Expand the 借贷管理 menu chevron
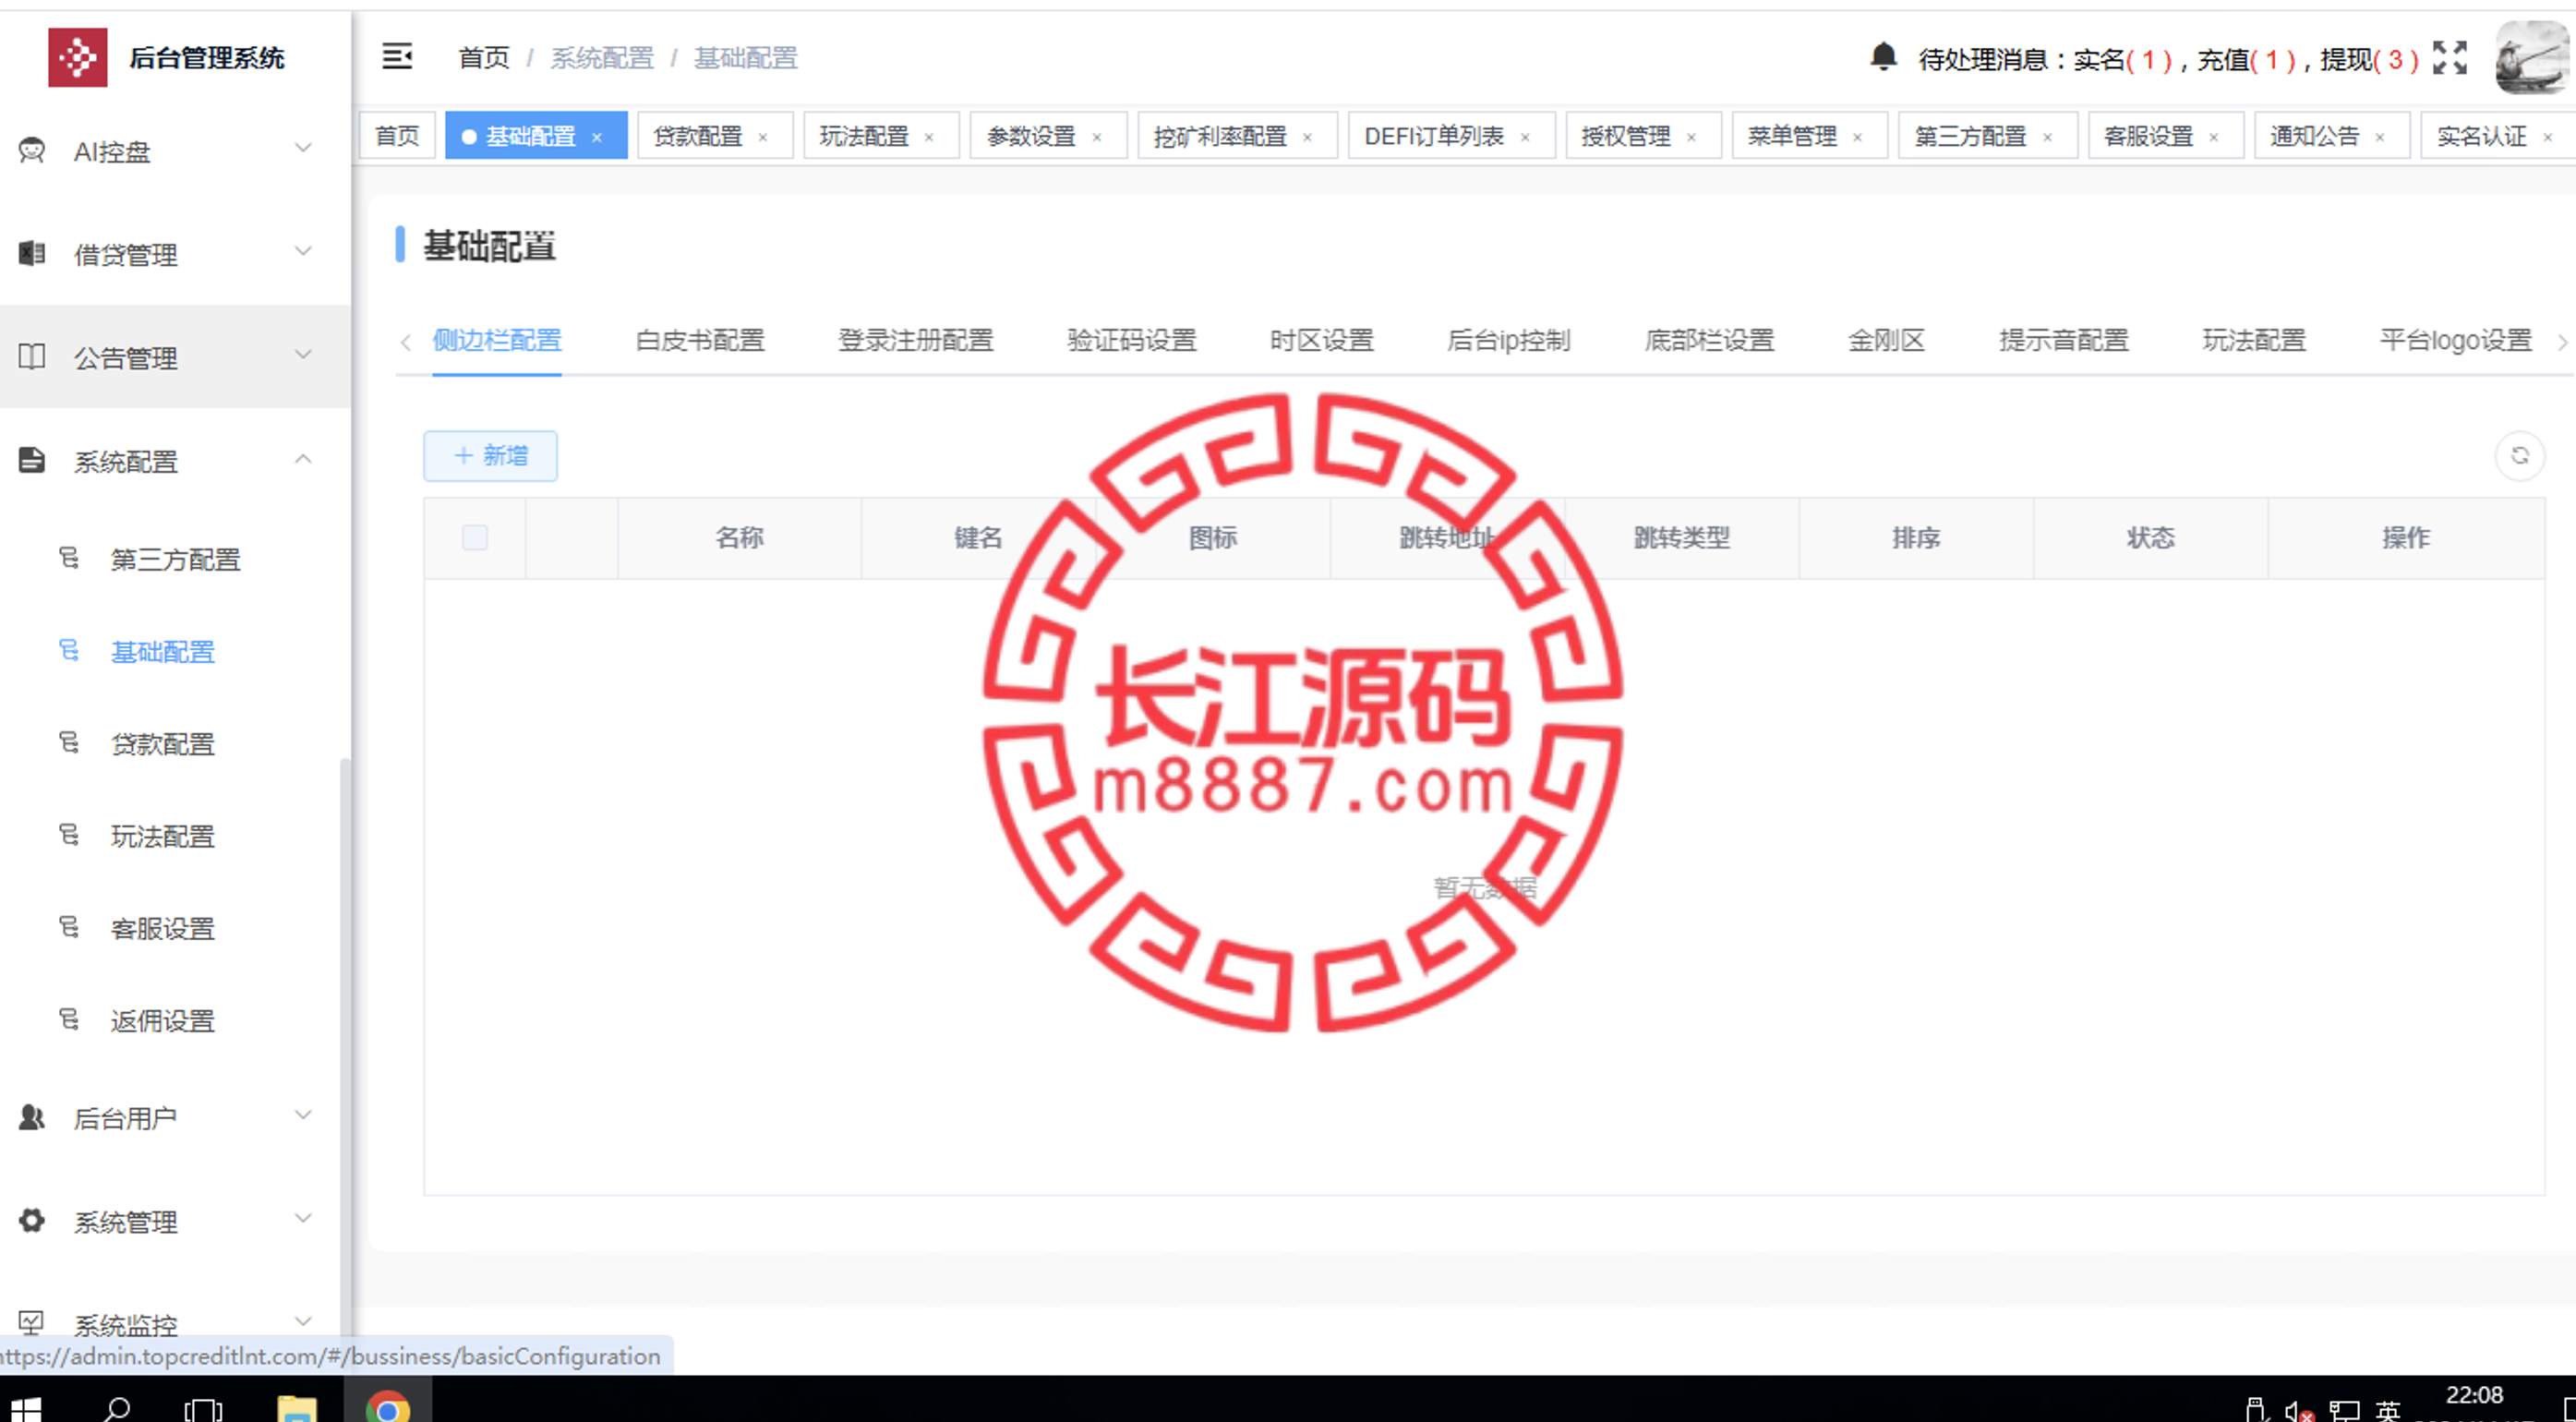 (x=303, y=251)
